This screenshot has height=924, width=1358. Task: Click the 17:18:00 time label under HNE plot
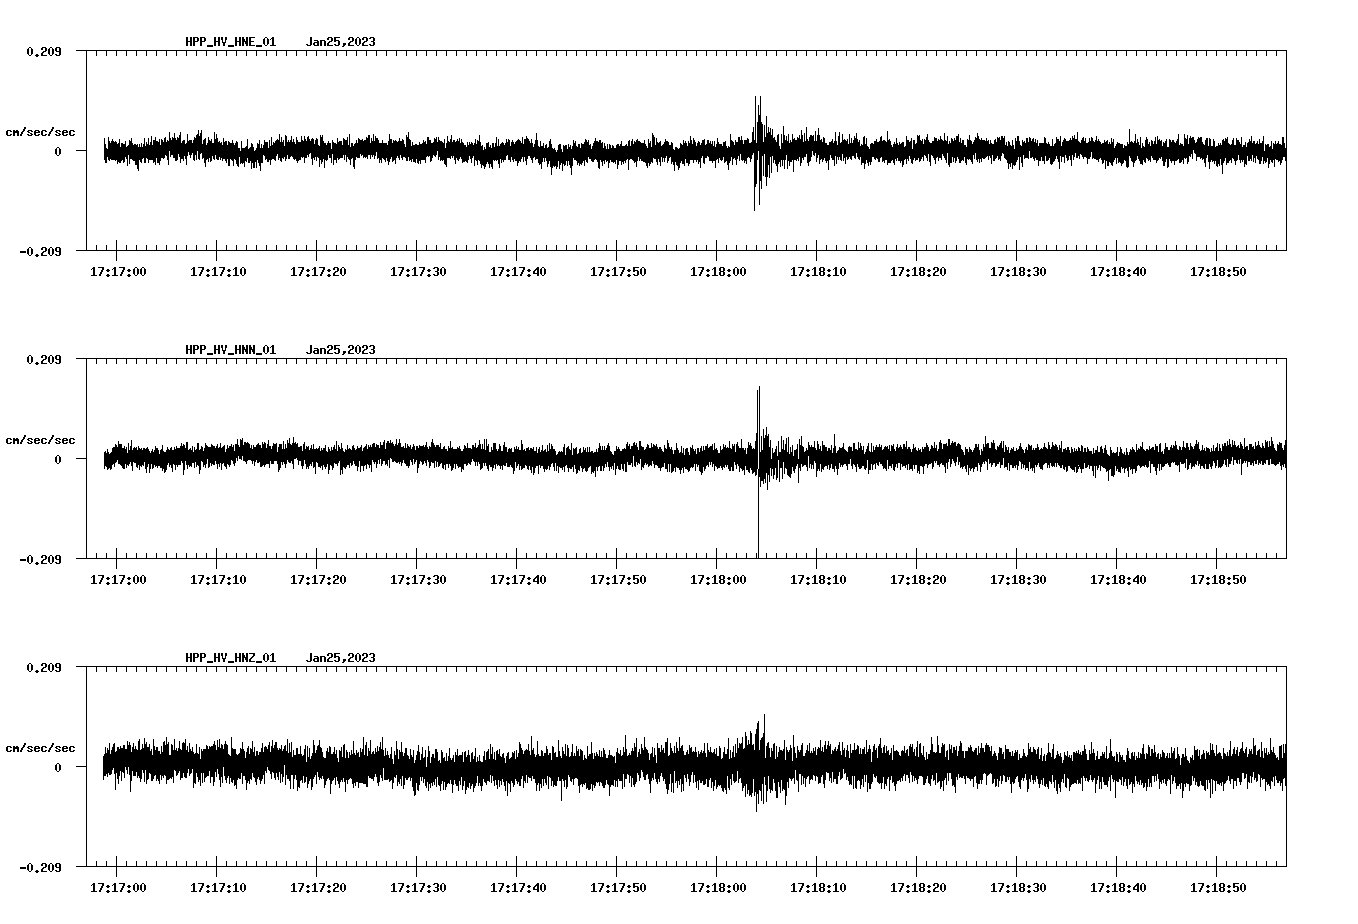pos(718,271)
